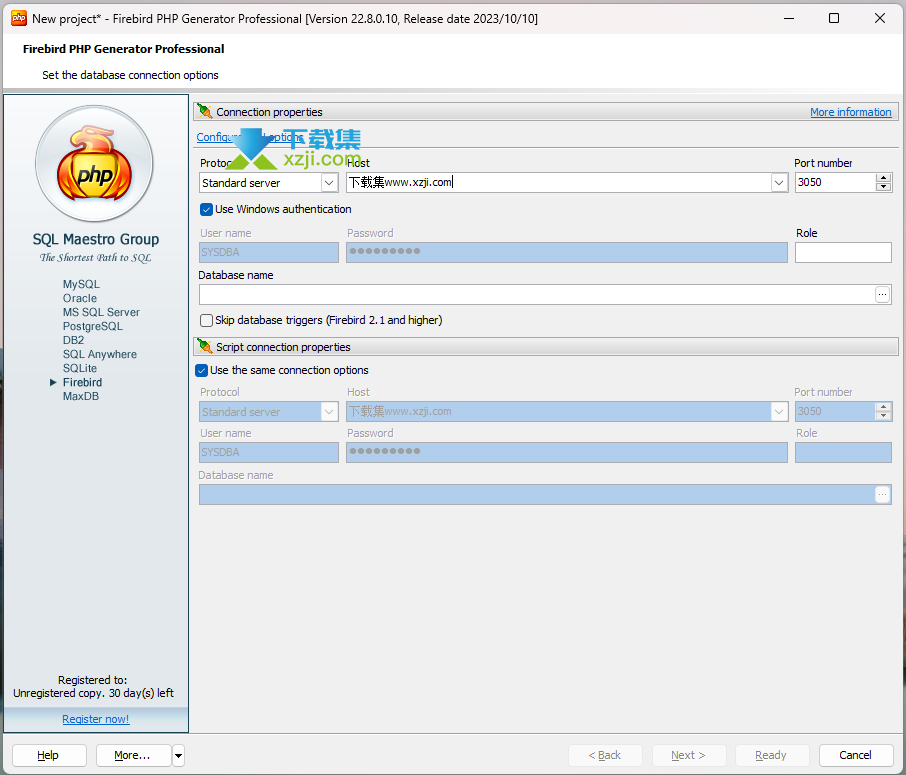
Task: Click the More... button
Action: 133,755
